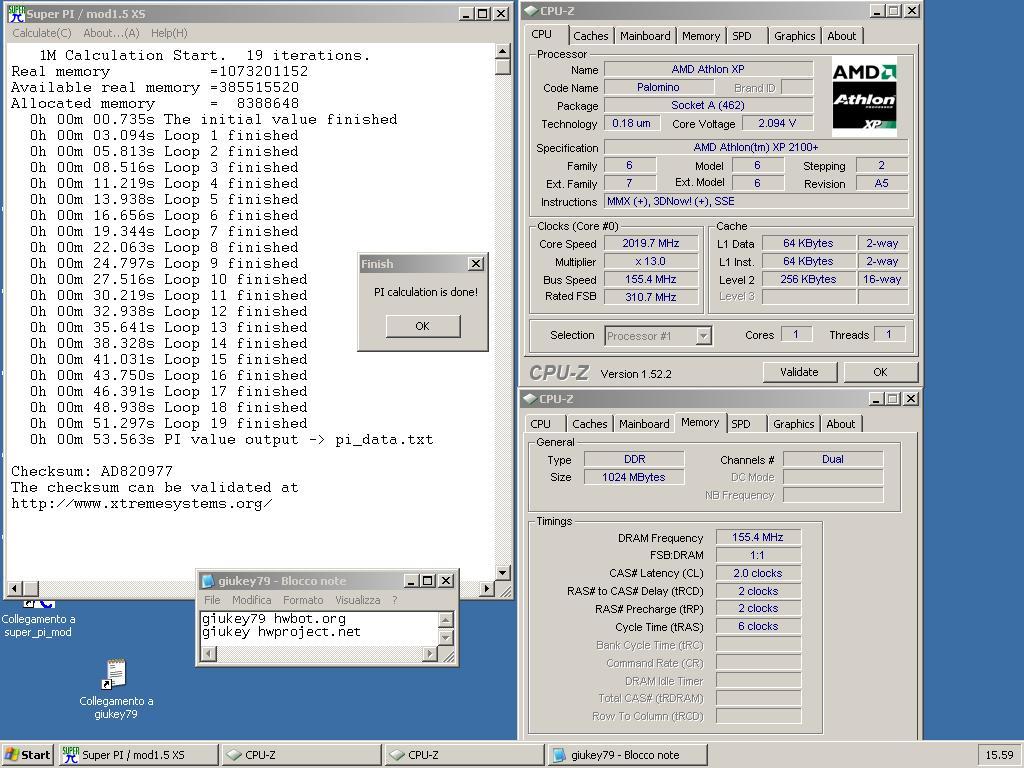Switch to Graphics tab in bottom CPU-Z
1024x768 pixels.
(793, 424)
